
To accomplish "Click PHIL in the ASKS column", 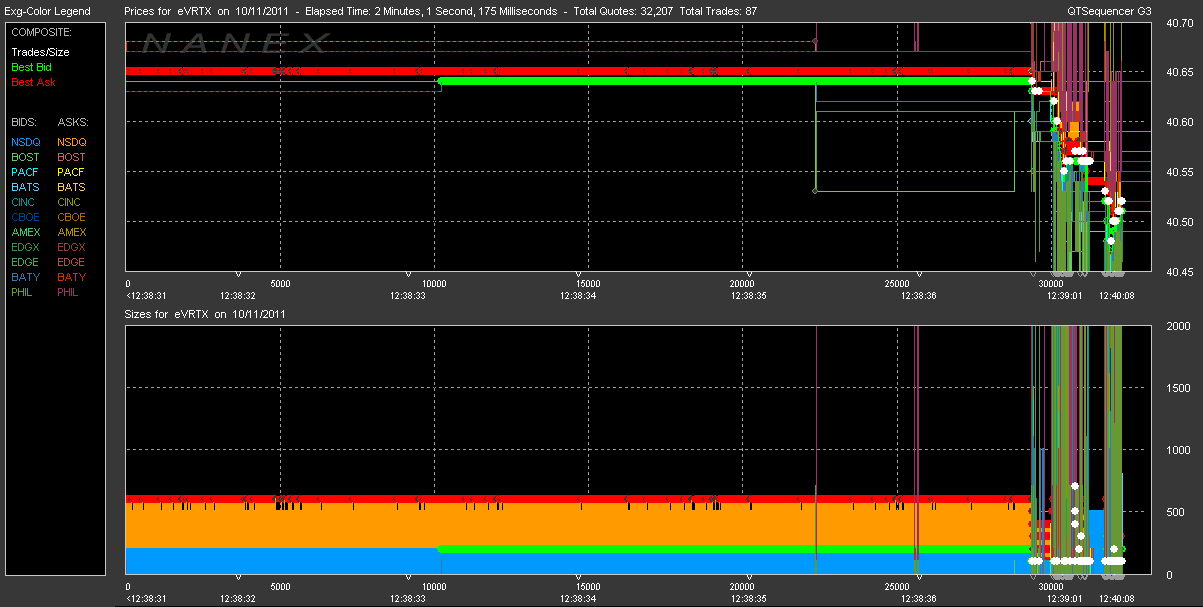I will click(70, 292).
